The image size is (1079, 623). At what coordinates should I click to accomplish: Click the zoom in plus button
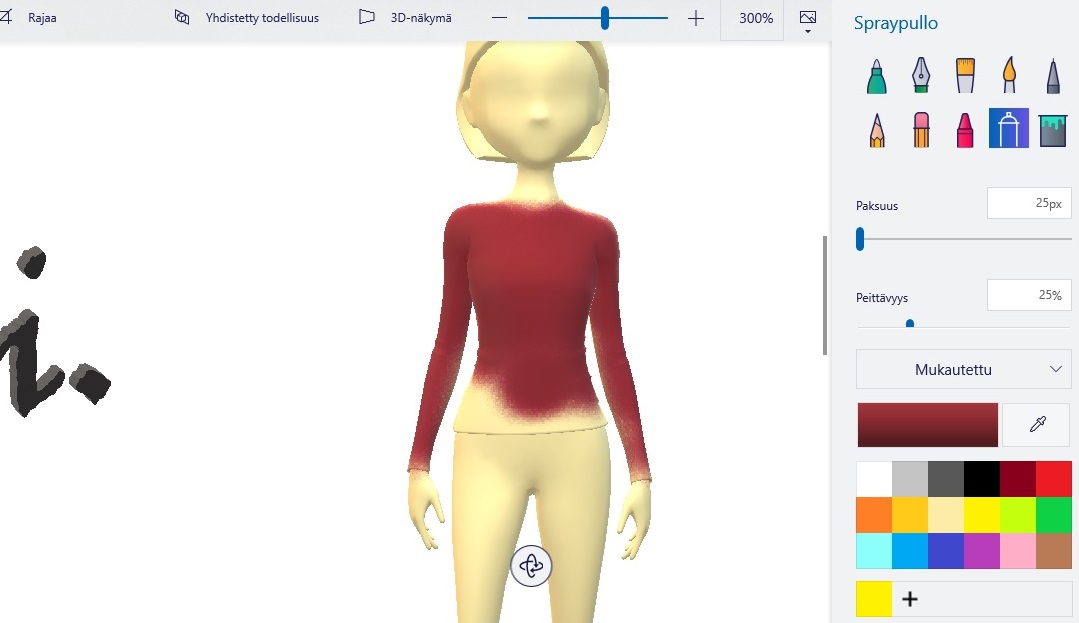point(696,18)
